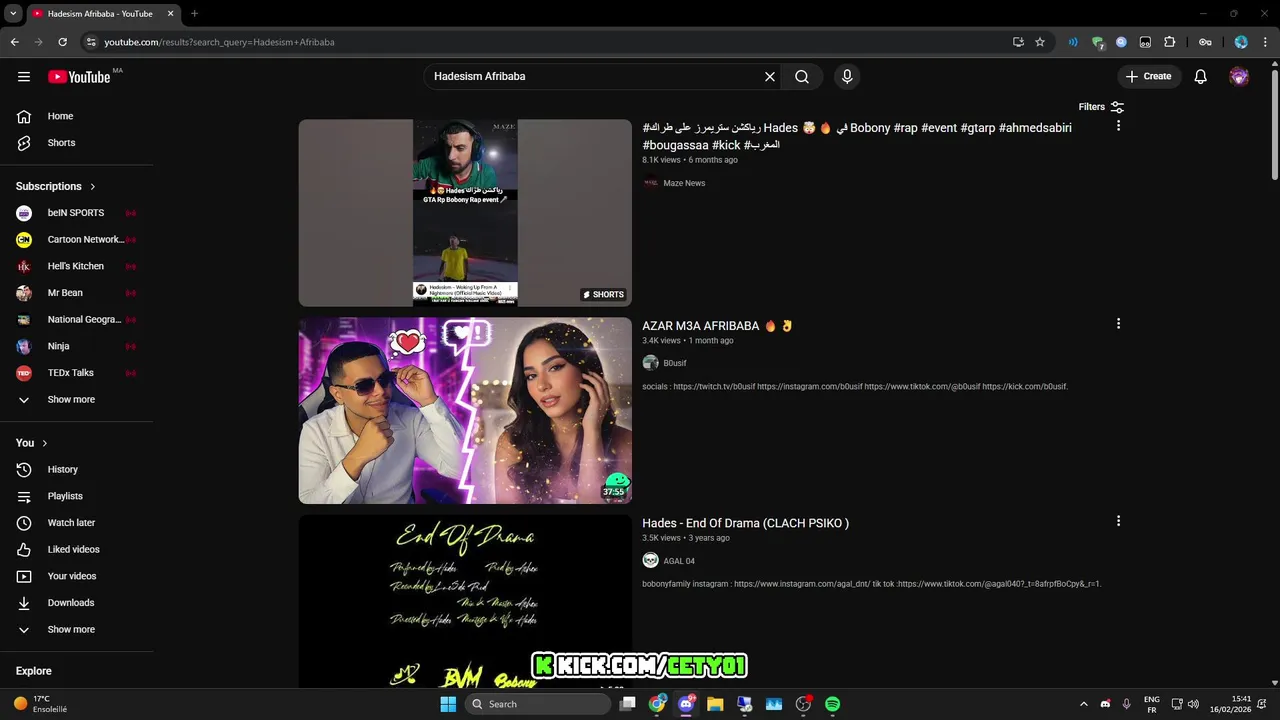This screenshot has height=720, width=1280.
Task: Clear the search query with X
Action: (x=770, y=77)
